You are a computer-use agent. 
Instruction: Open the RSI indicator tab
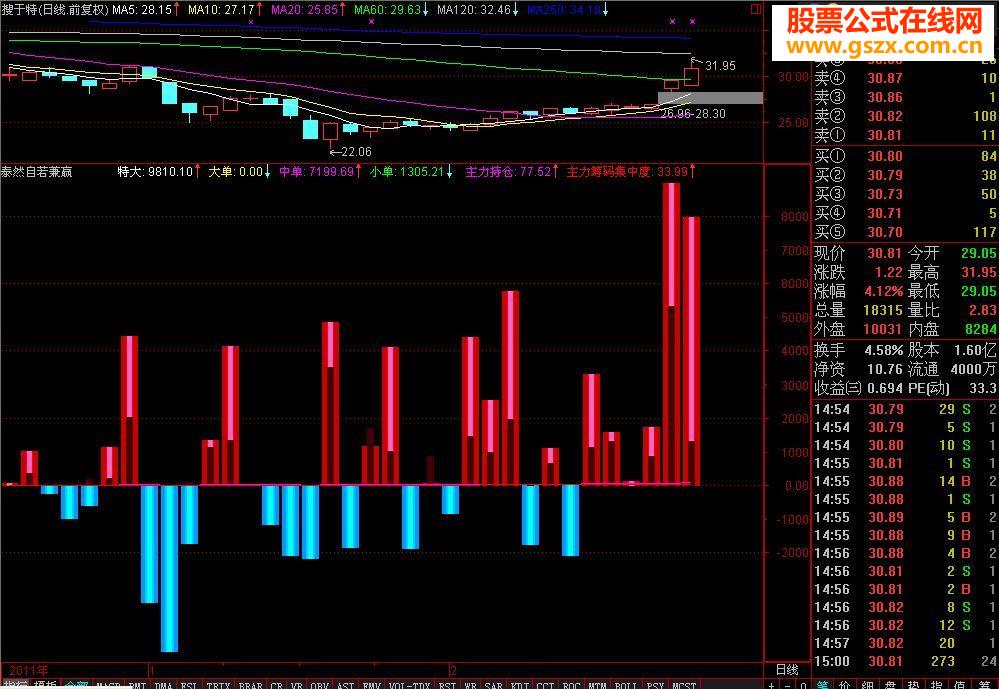click(447, 685)
